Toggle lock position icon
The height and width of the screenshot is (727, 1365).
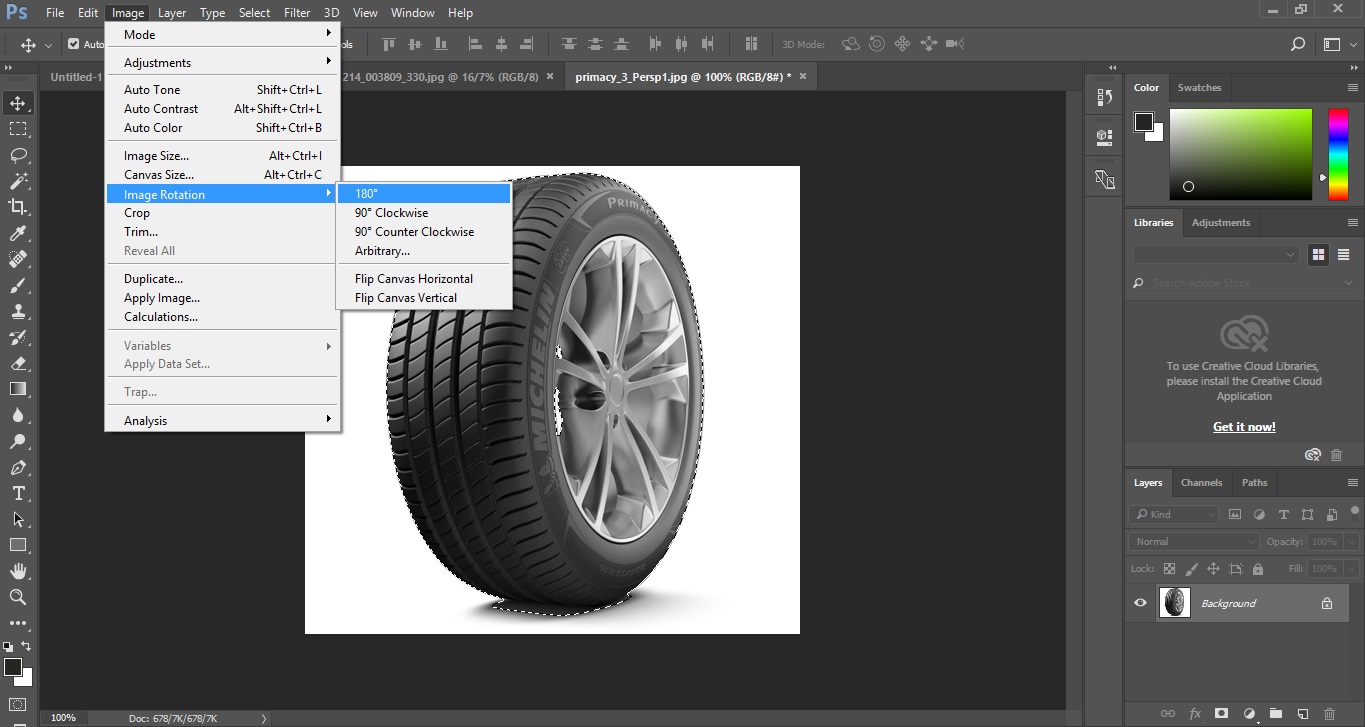click(1213, 569)
